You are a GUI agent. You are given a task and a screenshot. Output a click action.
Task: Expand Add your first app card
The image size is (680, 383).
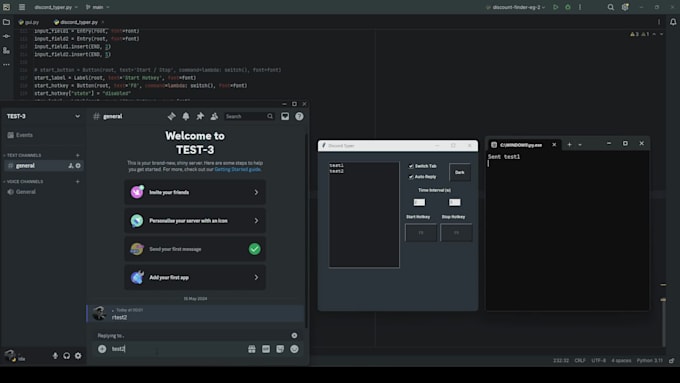195,277
